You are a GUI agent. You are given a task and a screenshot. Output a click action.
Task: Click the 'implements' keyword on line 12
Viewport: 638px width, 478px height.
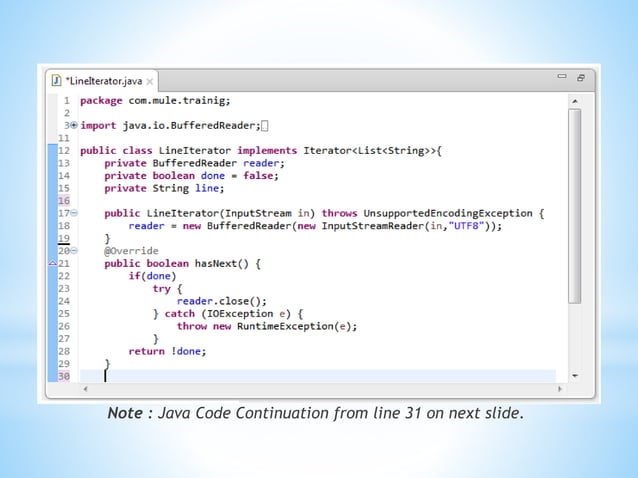pyautogui.click(x=267, y=151)
